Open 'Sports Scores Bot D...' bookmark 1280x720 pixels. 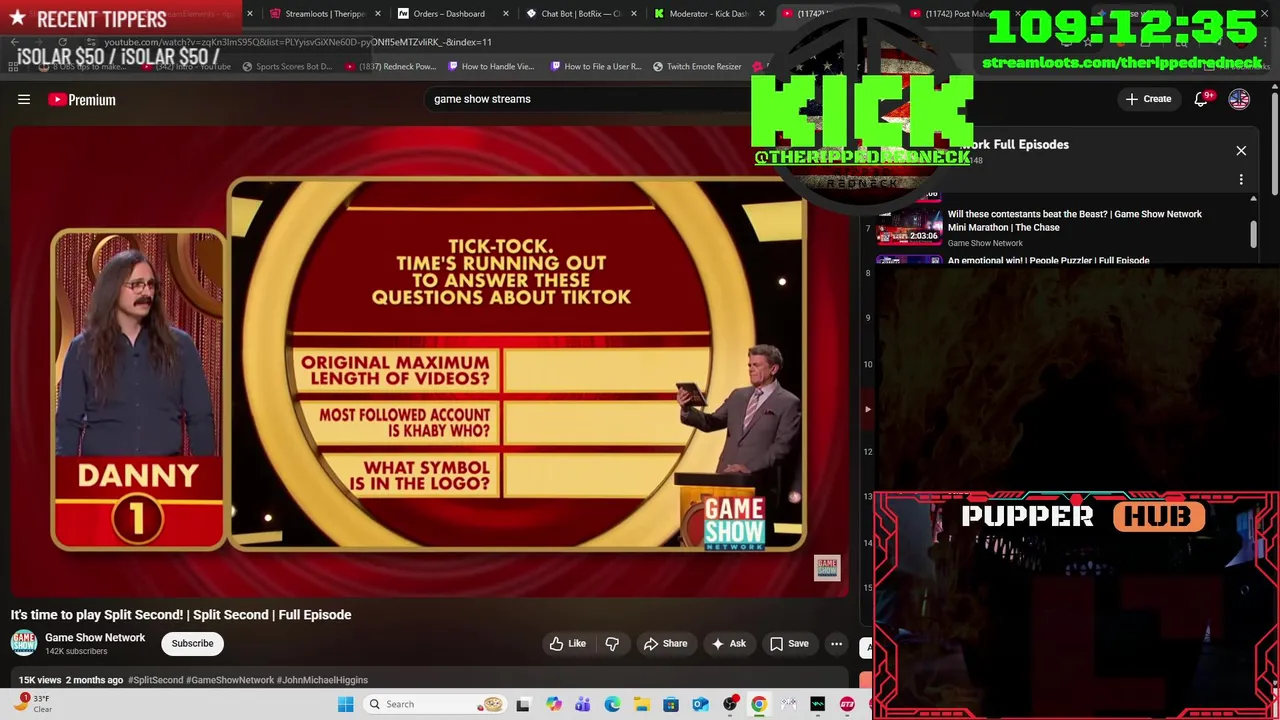click(287, 67)
